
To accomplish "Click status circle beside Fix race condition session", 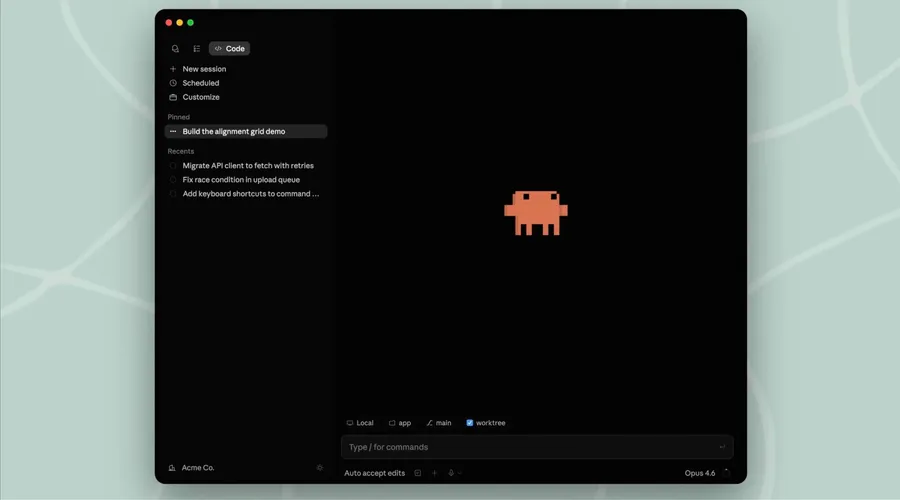I will coord(173,180).
